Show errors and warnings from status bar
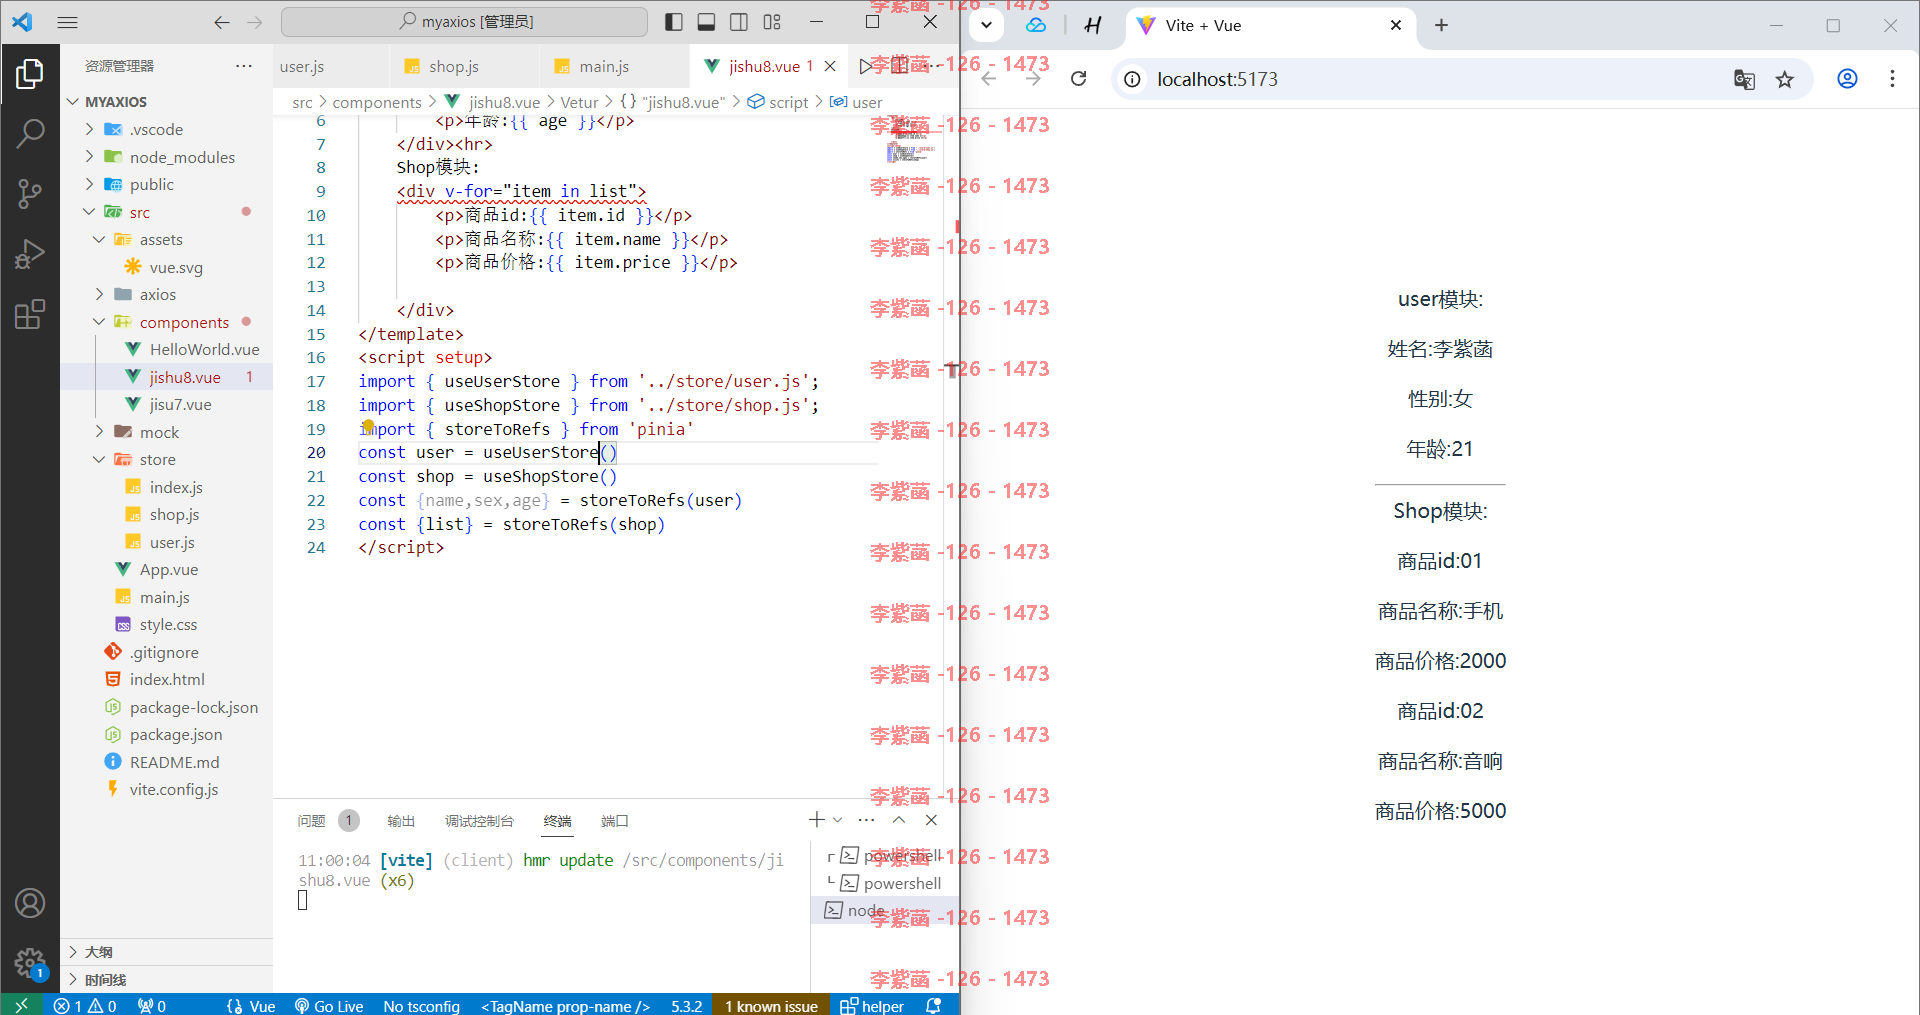This screenshot has height=1015, width=1920. [x=85, y=1005]
